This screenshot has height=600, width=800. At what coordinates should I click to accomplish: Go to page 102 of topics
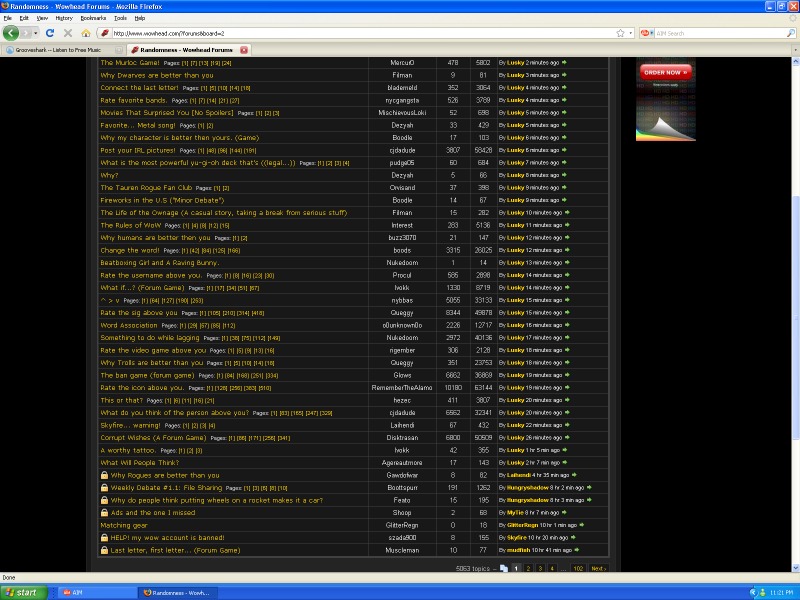(x=578, y=568)
